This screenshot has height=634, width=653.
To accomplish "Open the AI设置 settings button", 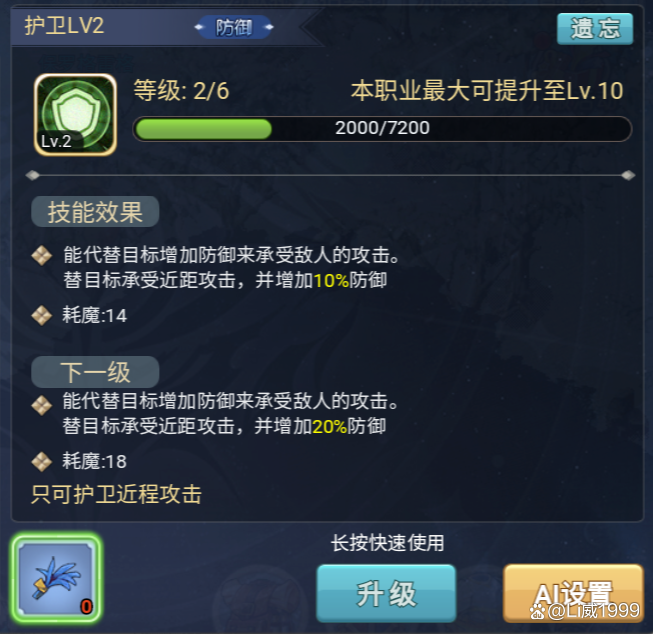I will point(573,593).
